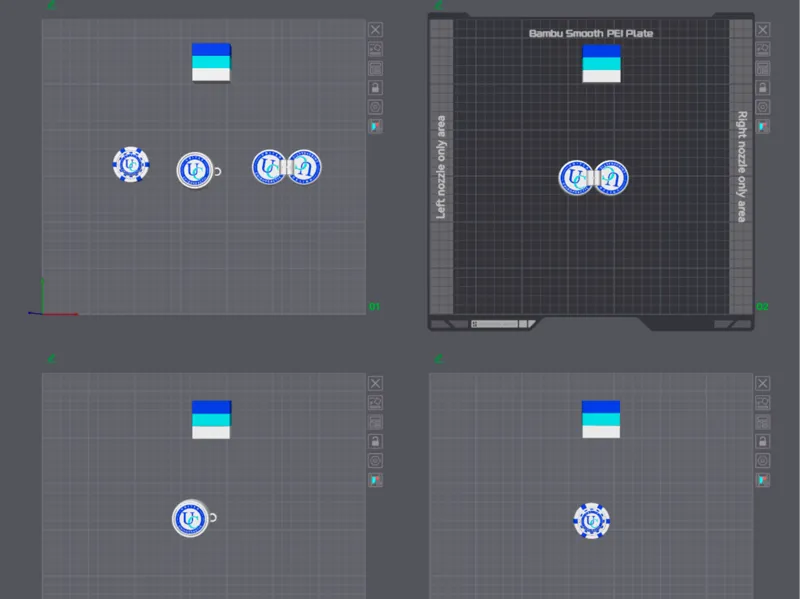
Task: Toggle the lock on bottom-left plate
Action: pos(376,441)
